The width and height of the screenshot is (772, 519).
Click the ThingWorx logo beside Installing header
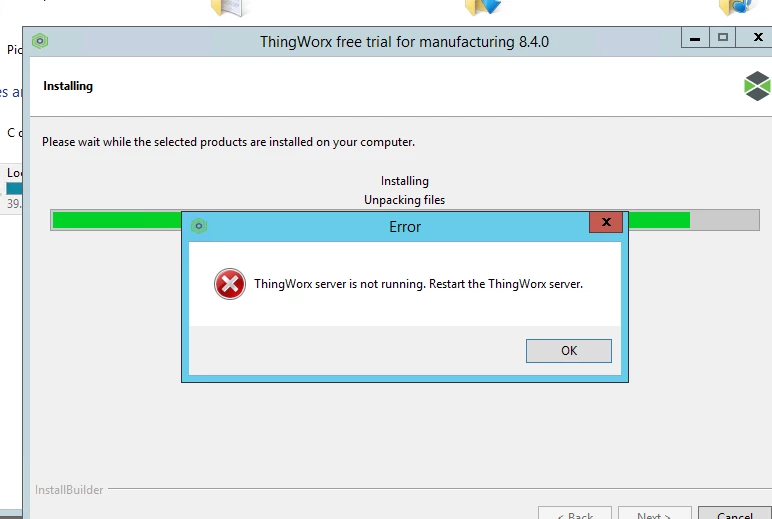tap(757, 86)
